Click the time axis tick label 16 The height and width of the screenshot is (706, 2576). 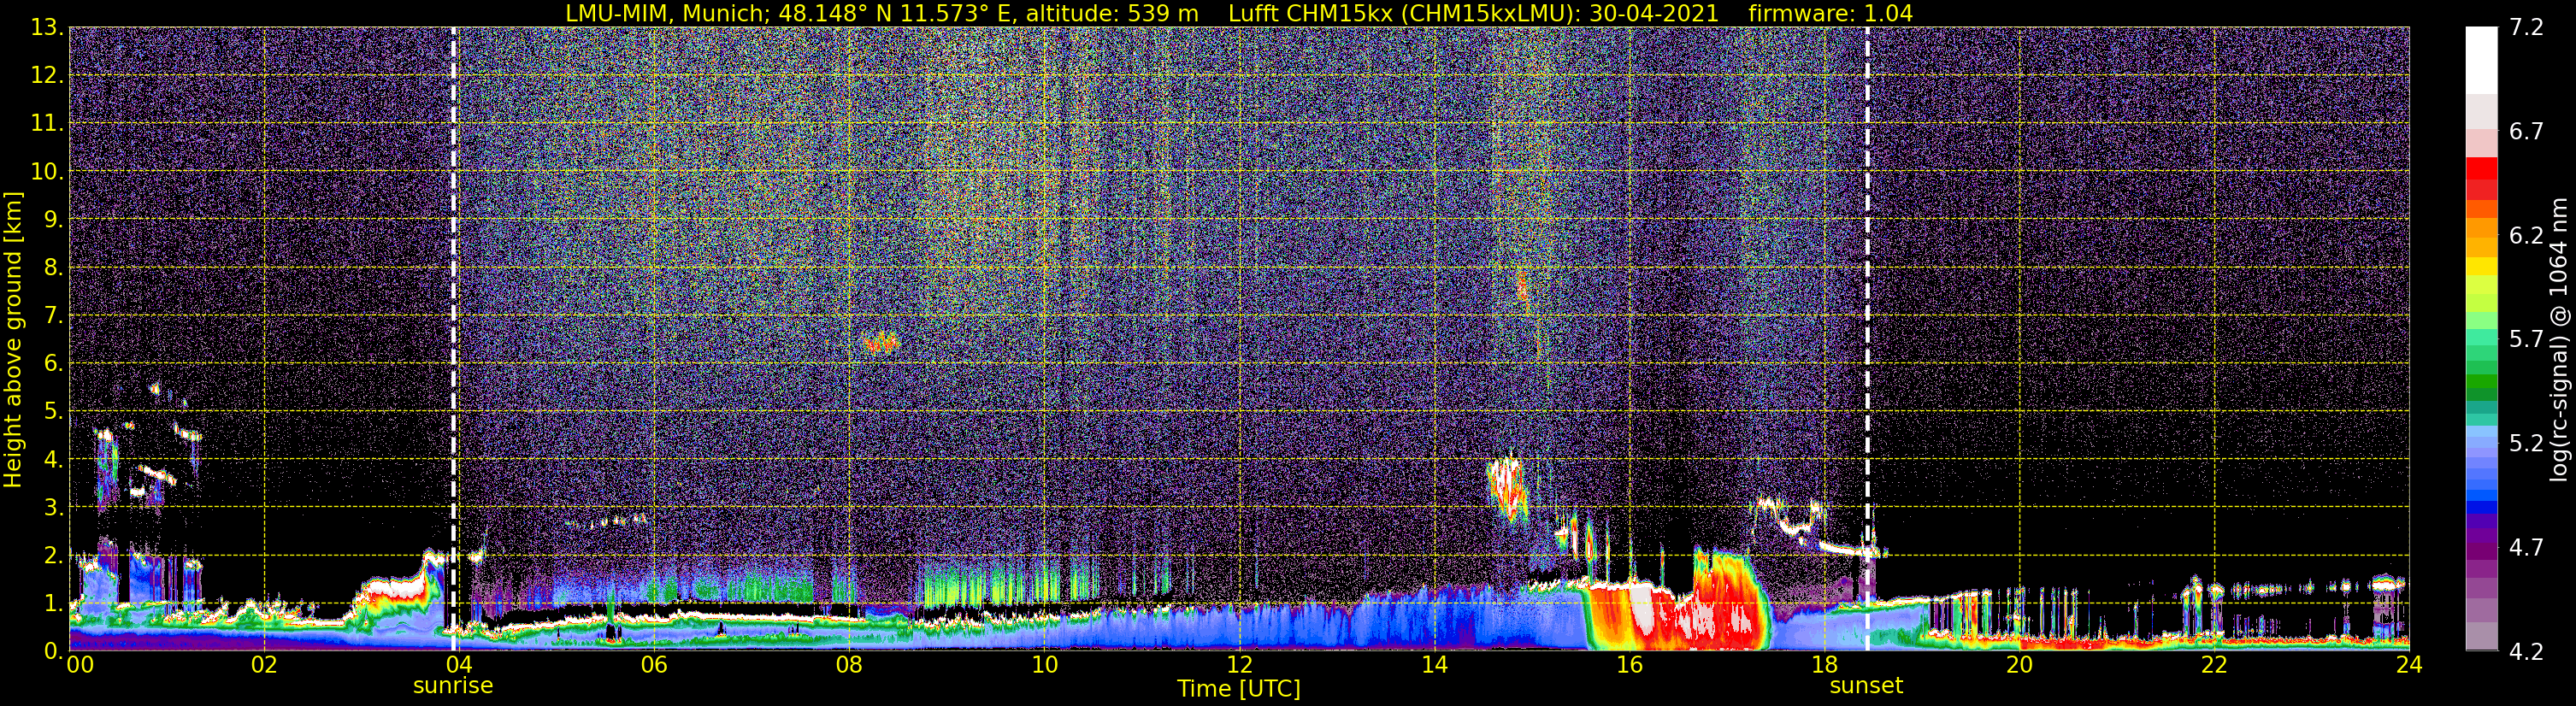[1629, 666]
